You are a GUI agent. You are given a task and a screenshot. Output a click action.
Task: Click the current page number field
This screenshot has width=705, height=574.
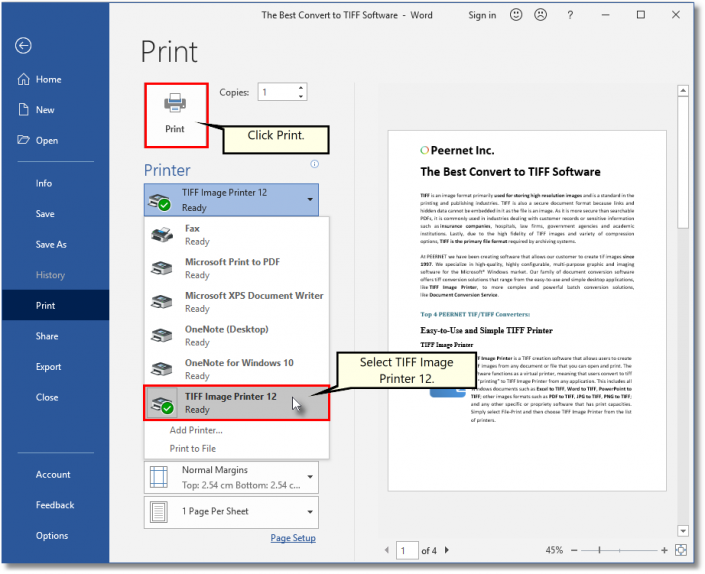[407, 550]
